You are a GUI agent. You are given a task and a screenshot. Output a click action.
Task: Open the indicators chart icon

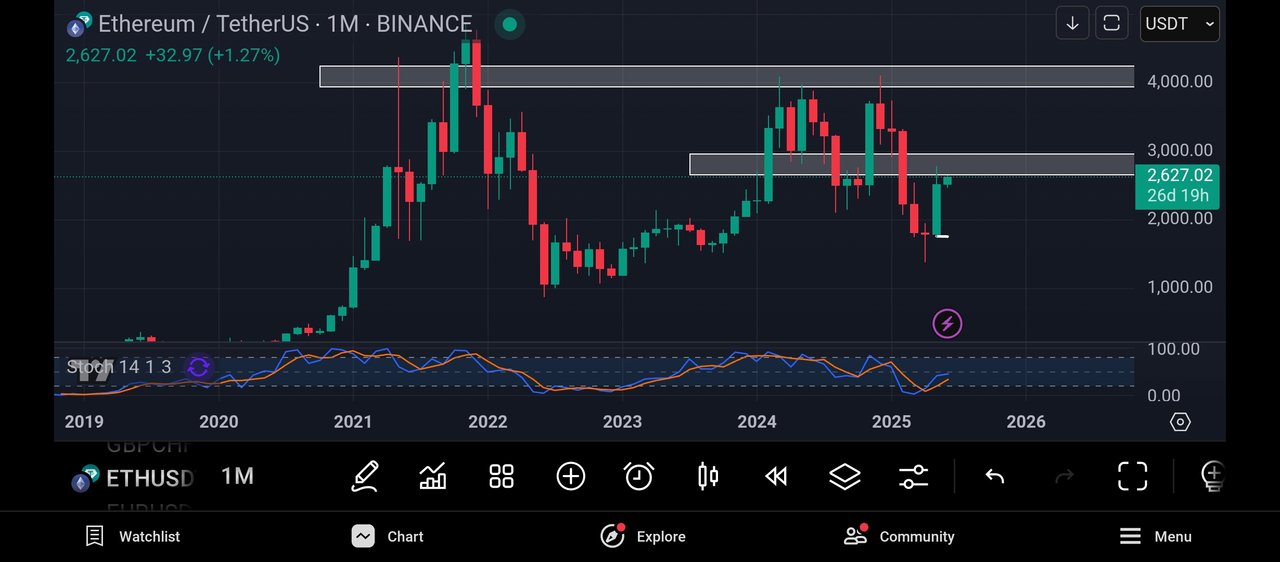click(433, 476)
